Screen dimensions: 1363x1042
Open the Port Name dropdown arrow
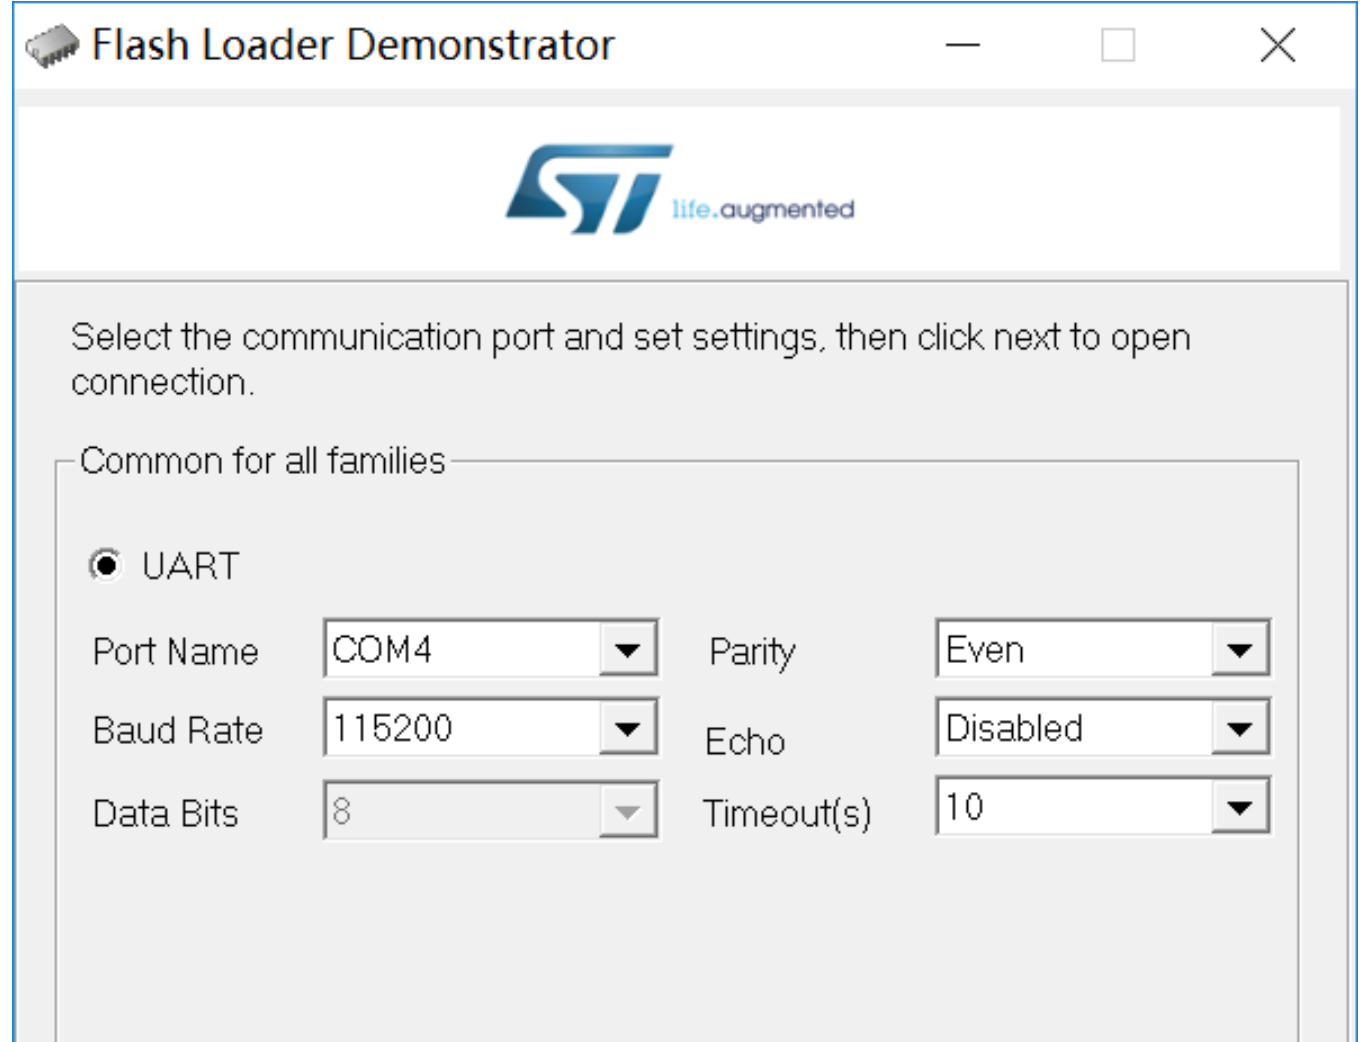tap(628, 649)
